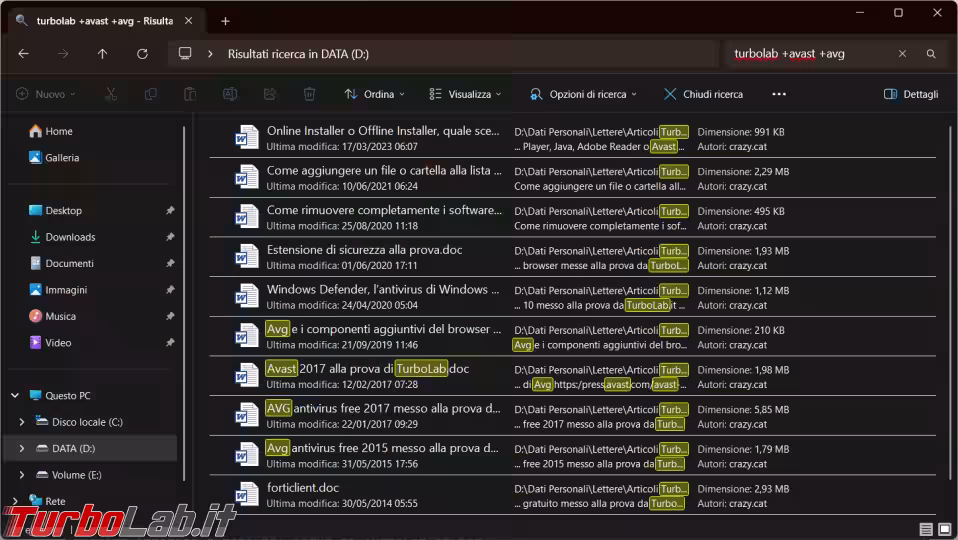
Task: Open Galleria in the sidebar
Action: coord(54,158)
